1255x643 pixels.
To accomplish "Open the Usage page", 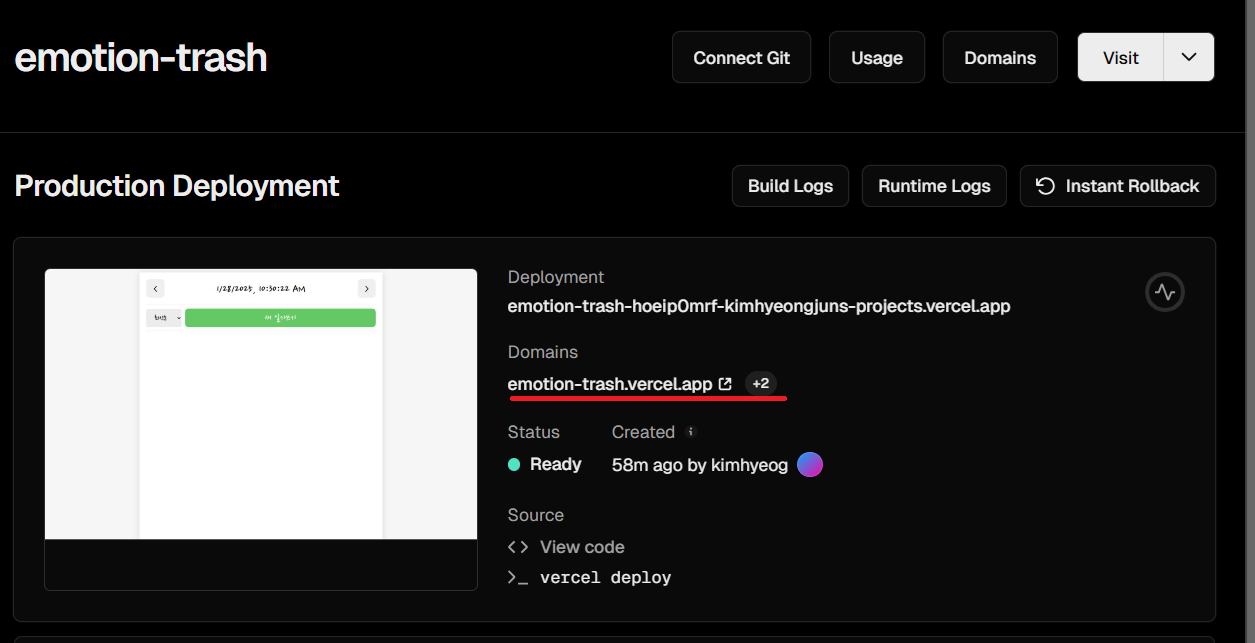I will [x=877, y=57].
